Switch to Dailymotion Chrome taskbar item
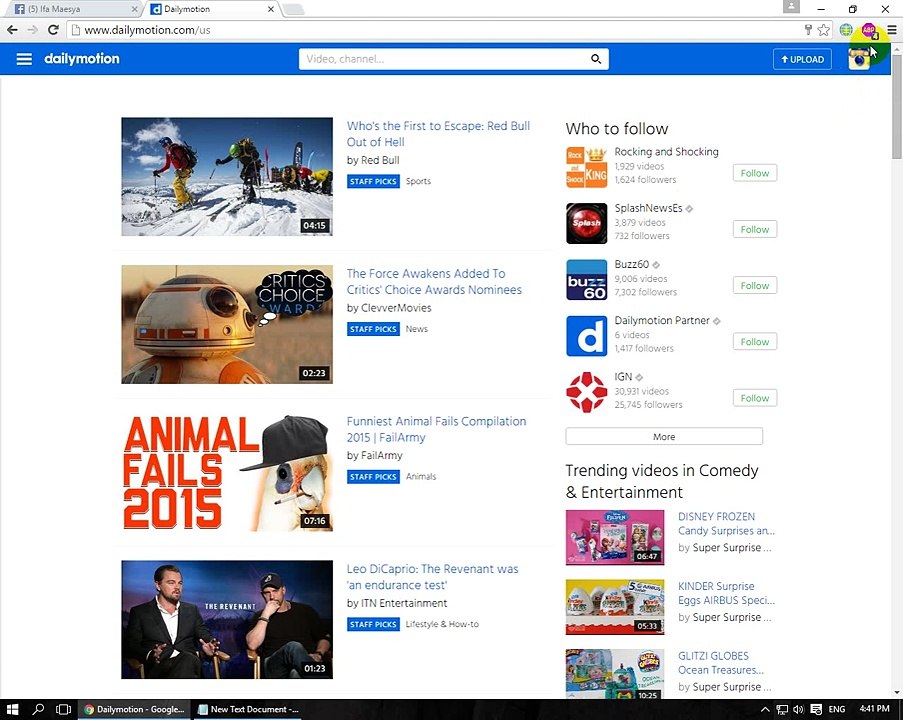 (135, 709)
